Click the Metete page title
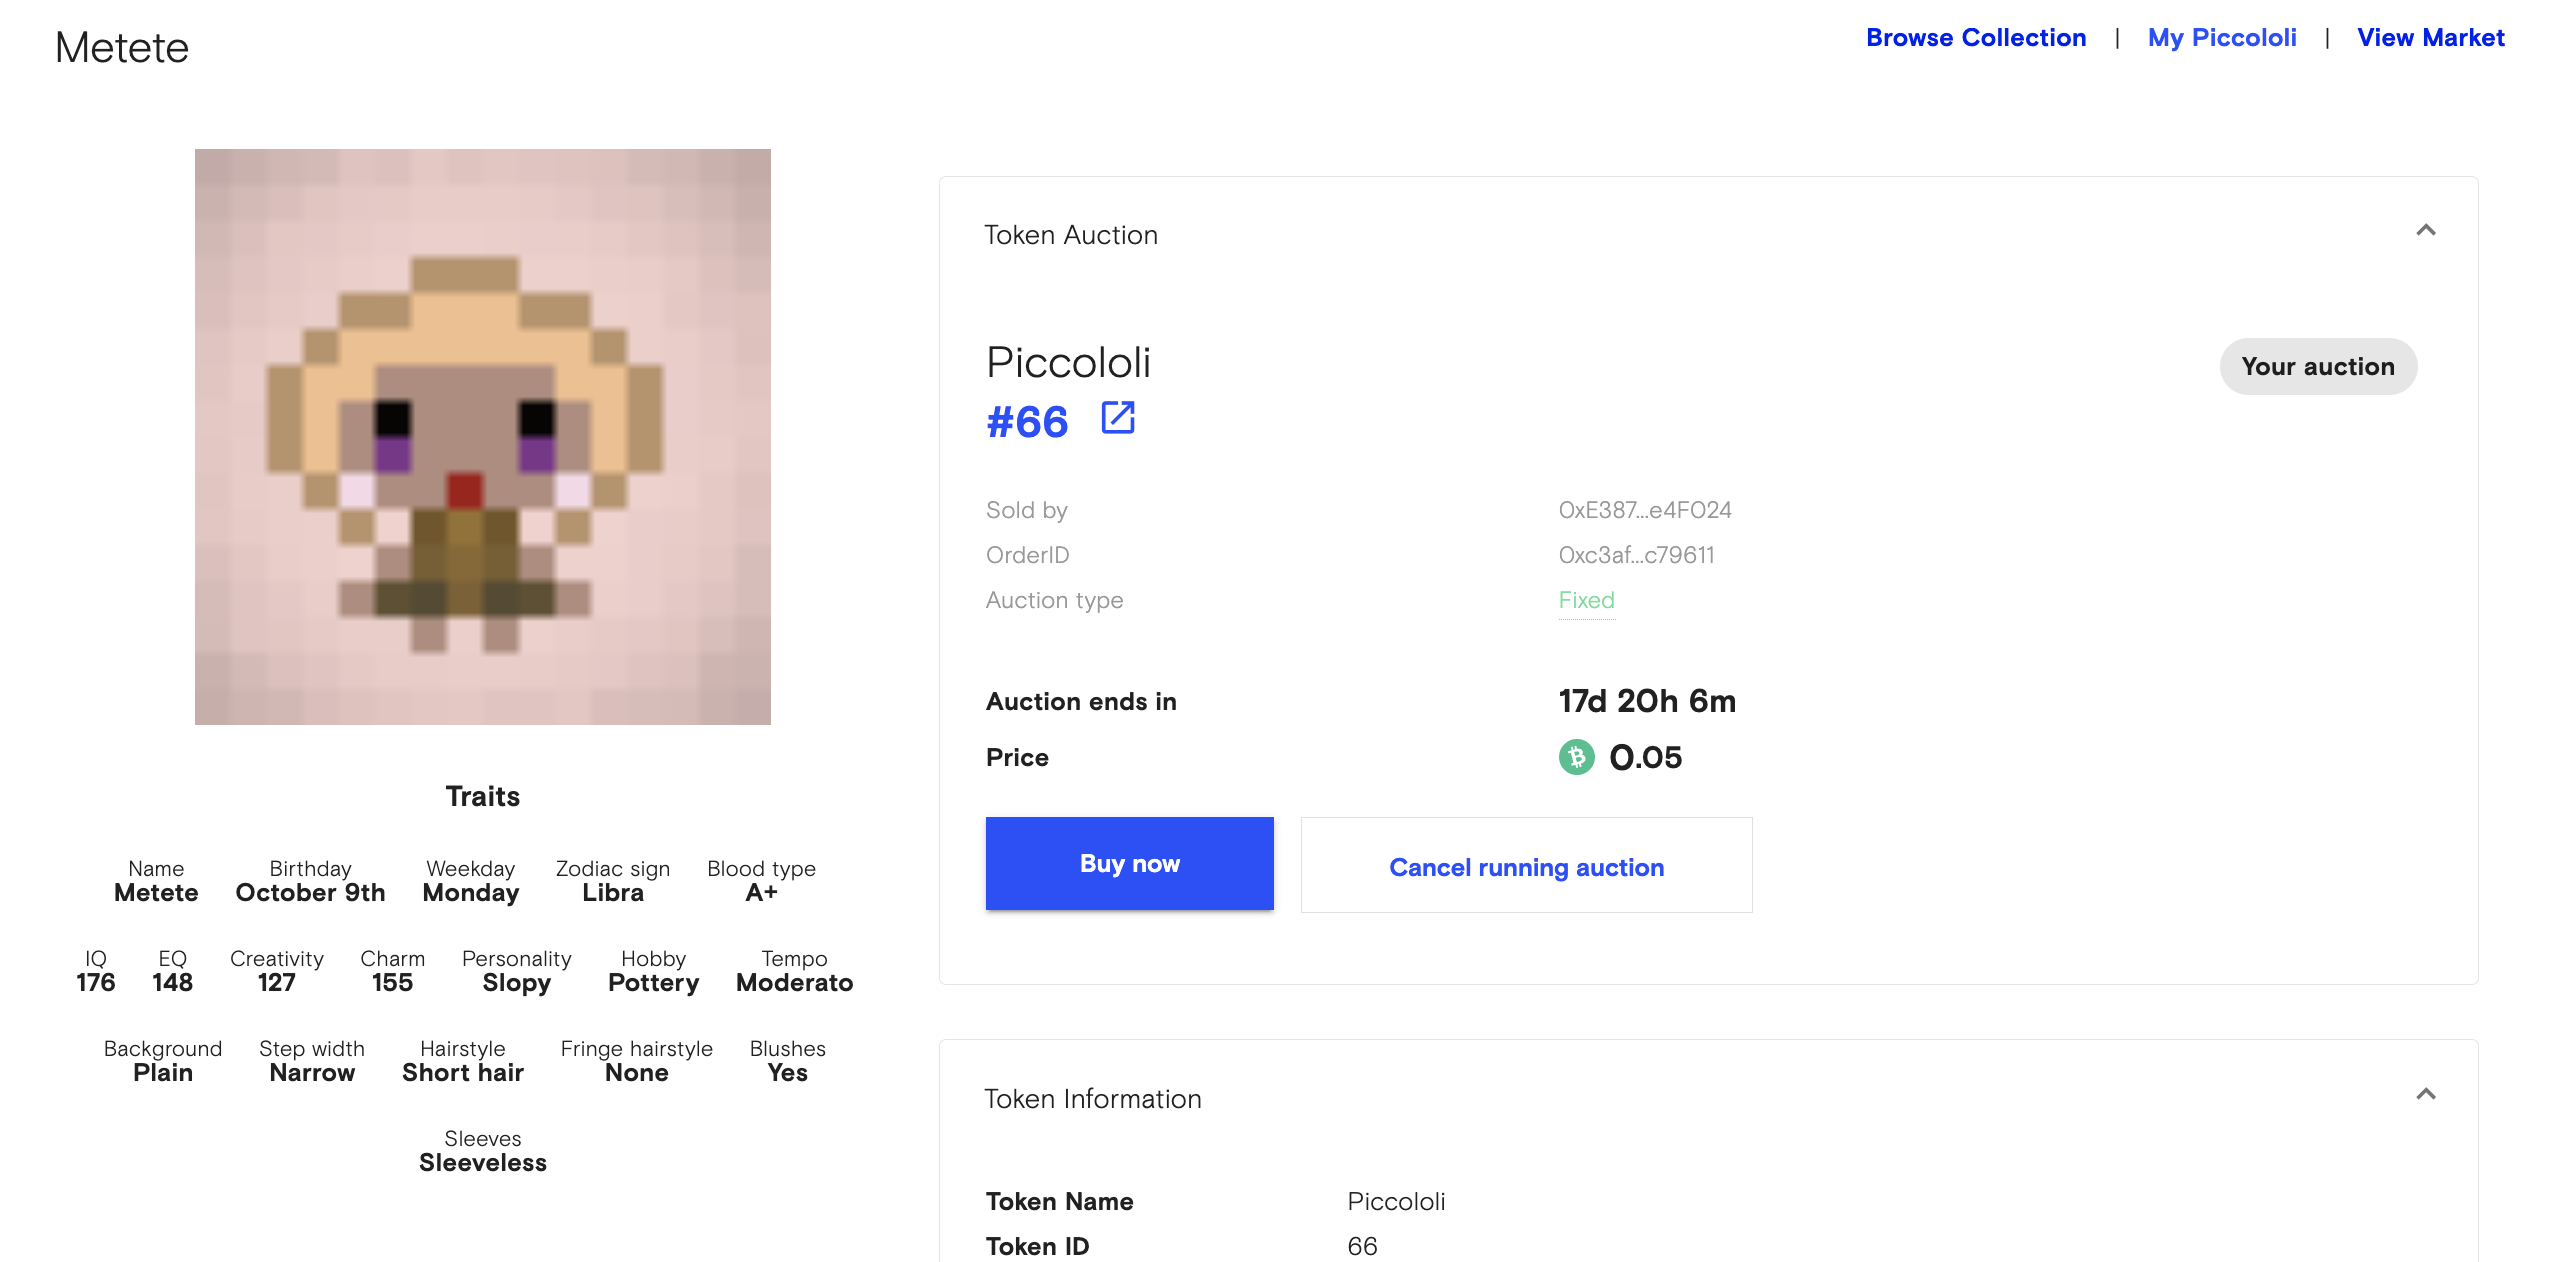The height and width of the screenshot is (1262, 2560). pyautogui.click(x=122, y=48)
